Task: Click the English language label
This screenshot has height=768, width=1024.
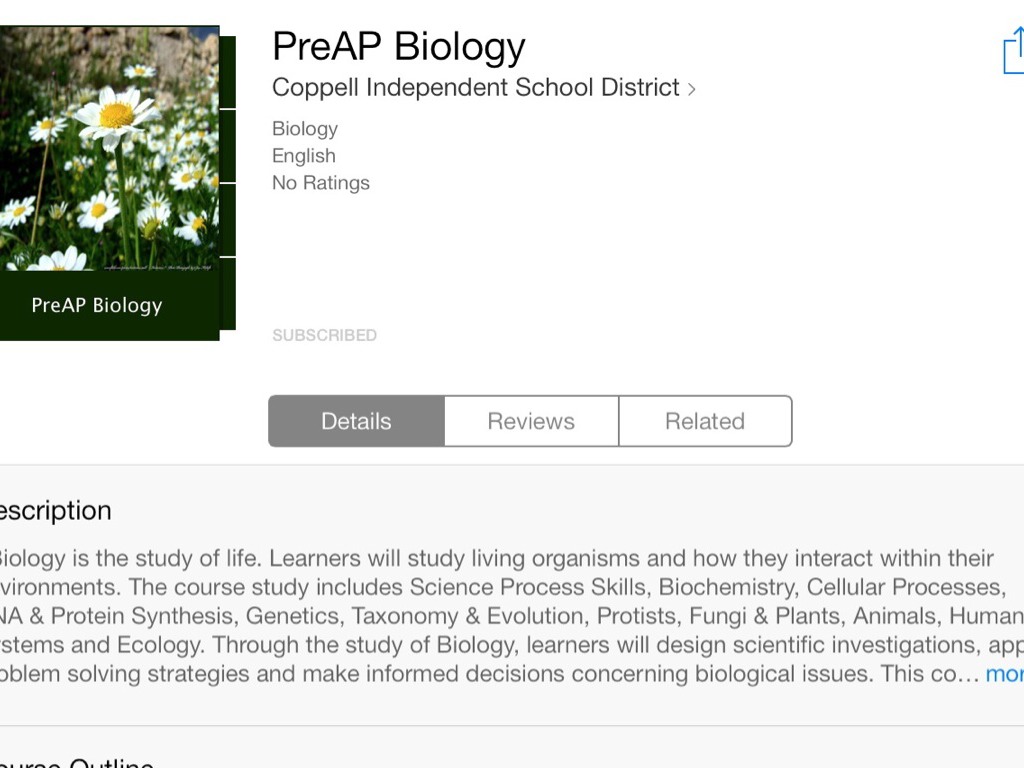Action: pyautogui.click(x=304, y=156)
